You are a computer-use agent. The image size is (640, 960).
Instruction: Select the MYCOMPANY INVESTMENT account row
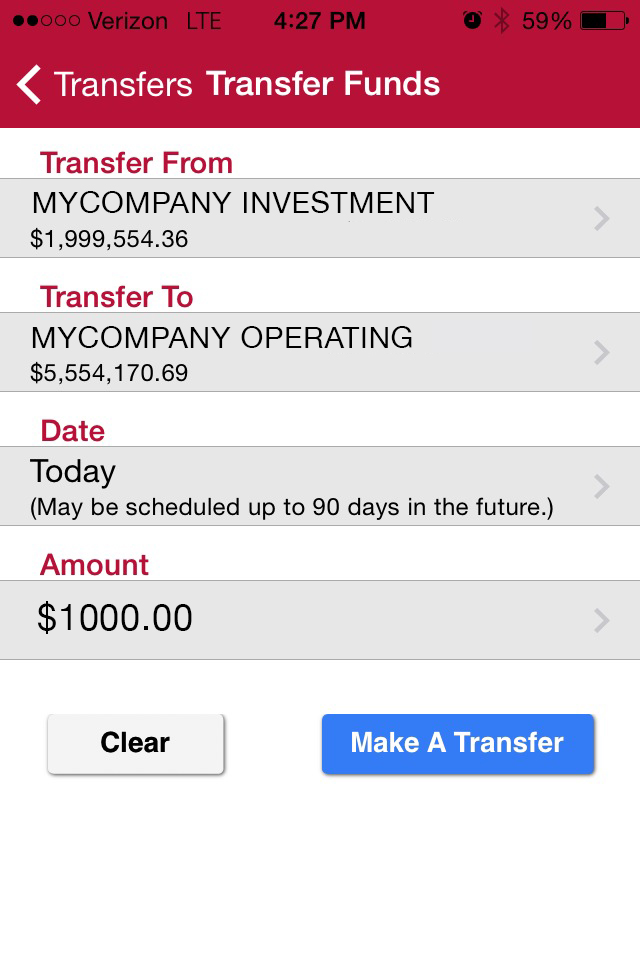(320, 219)
